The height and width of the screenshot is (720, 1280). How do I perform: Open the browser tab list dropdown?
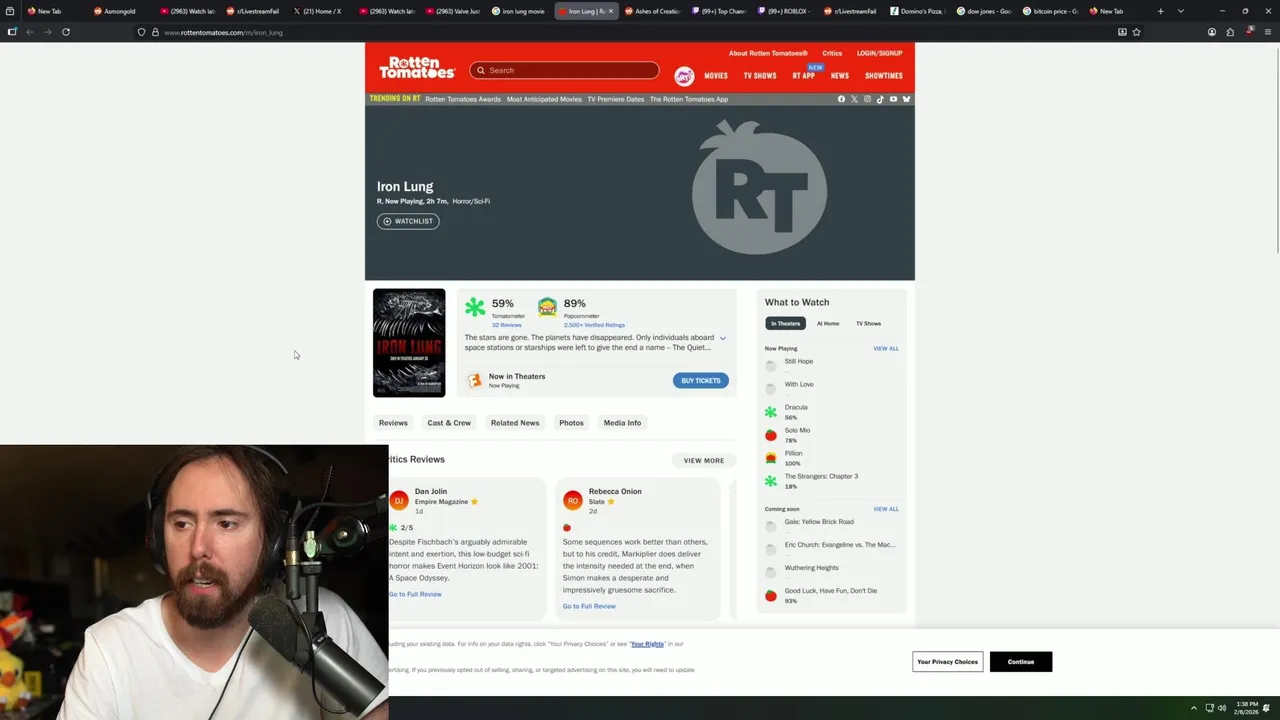1181,11
